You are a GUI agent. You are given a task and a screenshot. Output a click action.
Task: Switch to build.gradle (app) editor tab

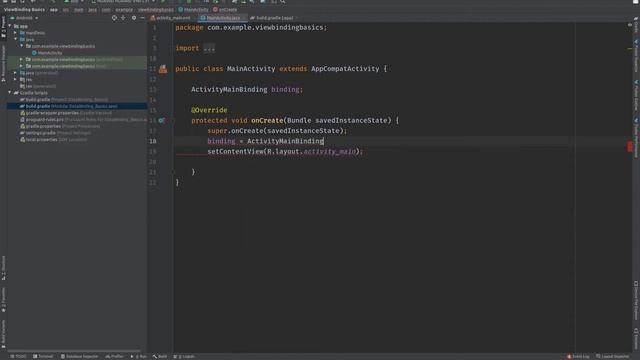(273, 18)
